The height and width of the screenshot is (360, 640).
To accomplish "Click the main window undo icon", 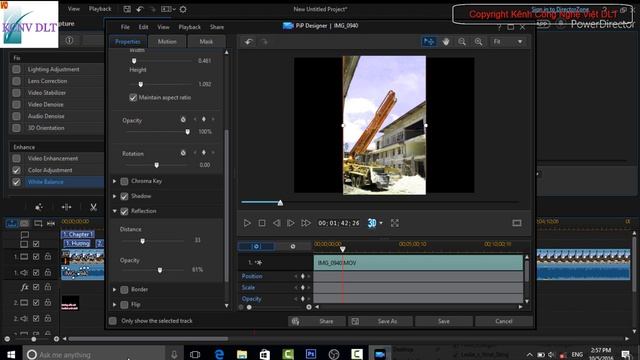I will (x=140, y=9).
